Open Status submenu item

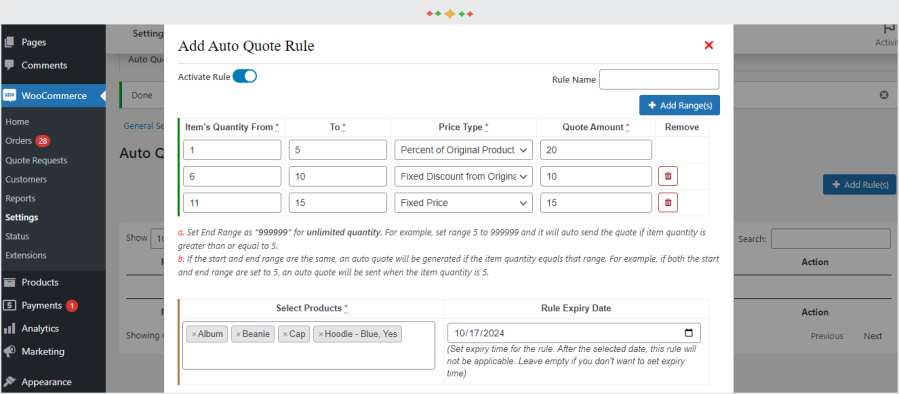[17, 236]
